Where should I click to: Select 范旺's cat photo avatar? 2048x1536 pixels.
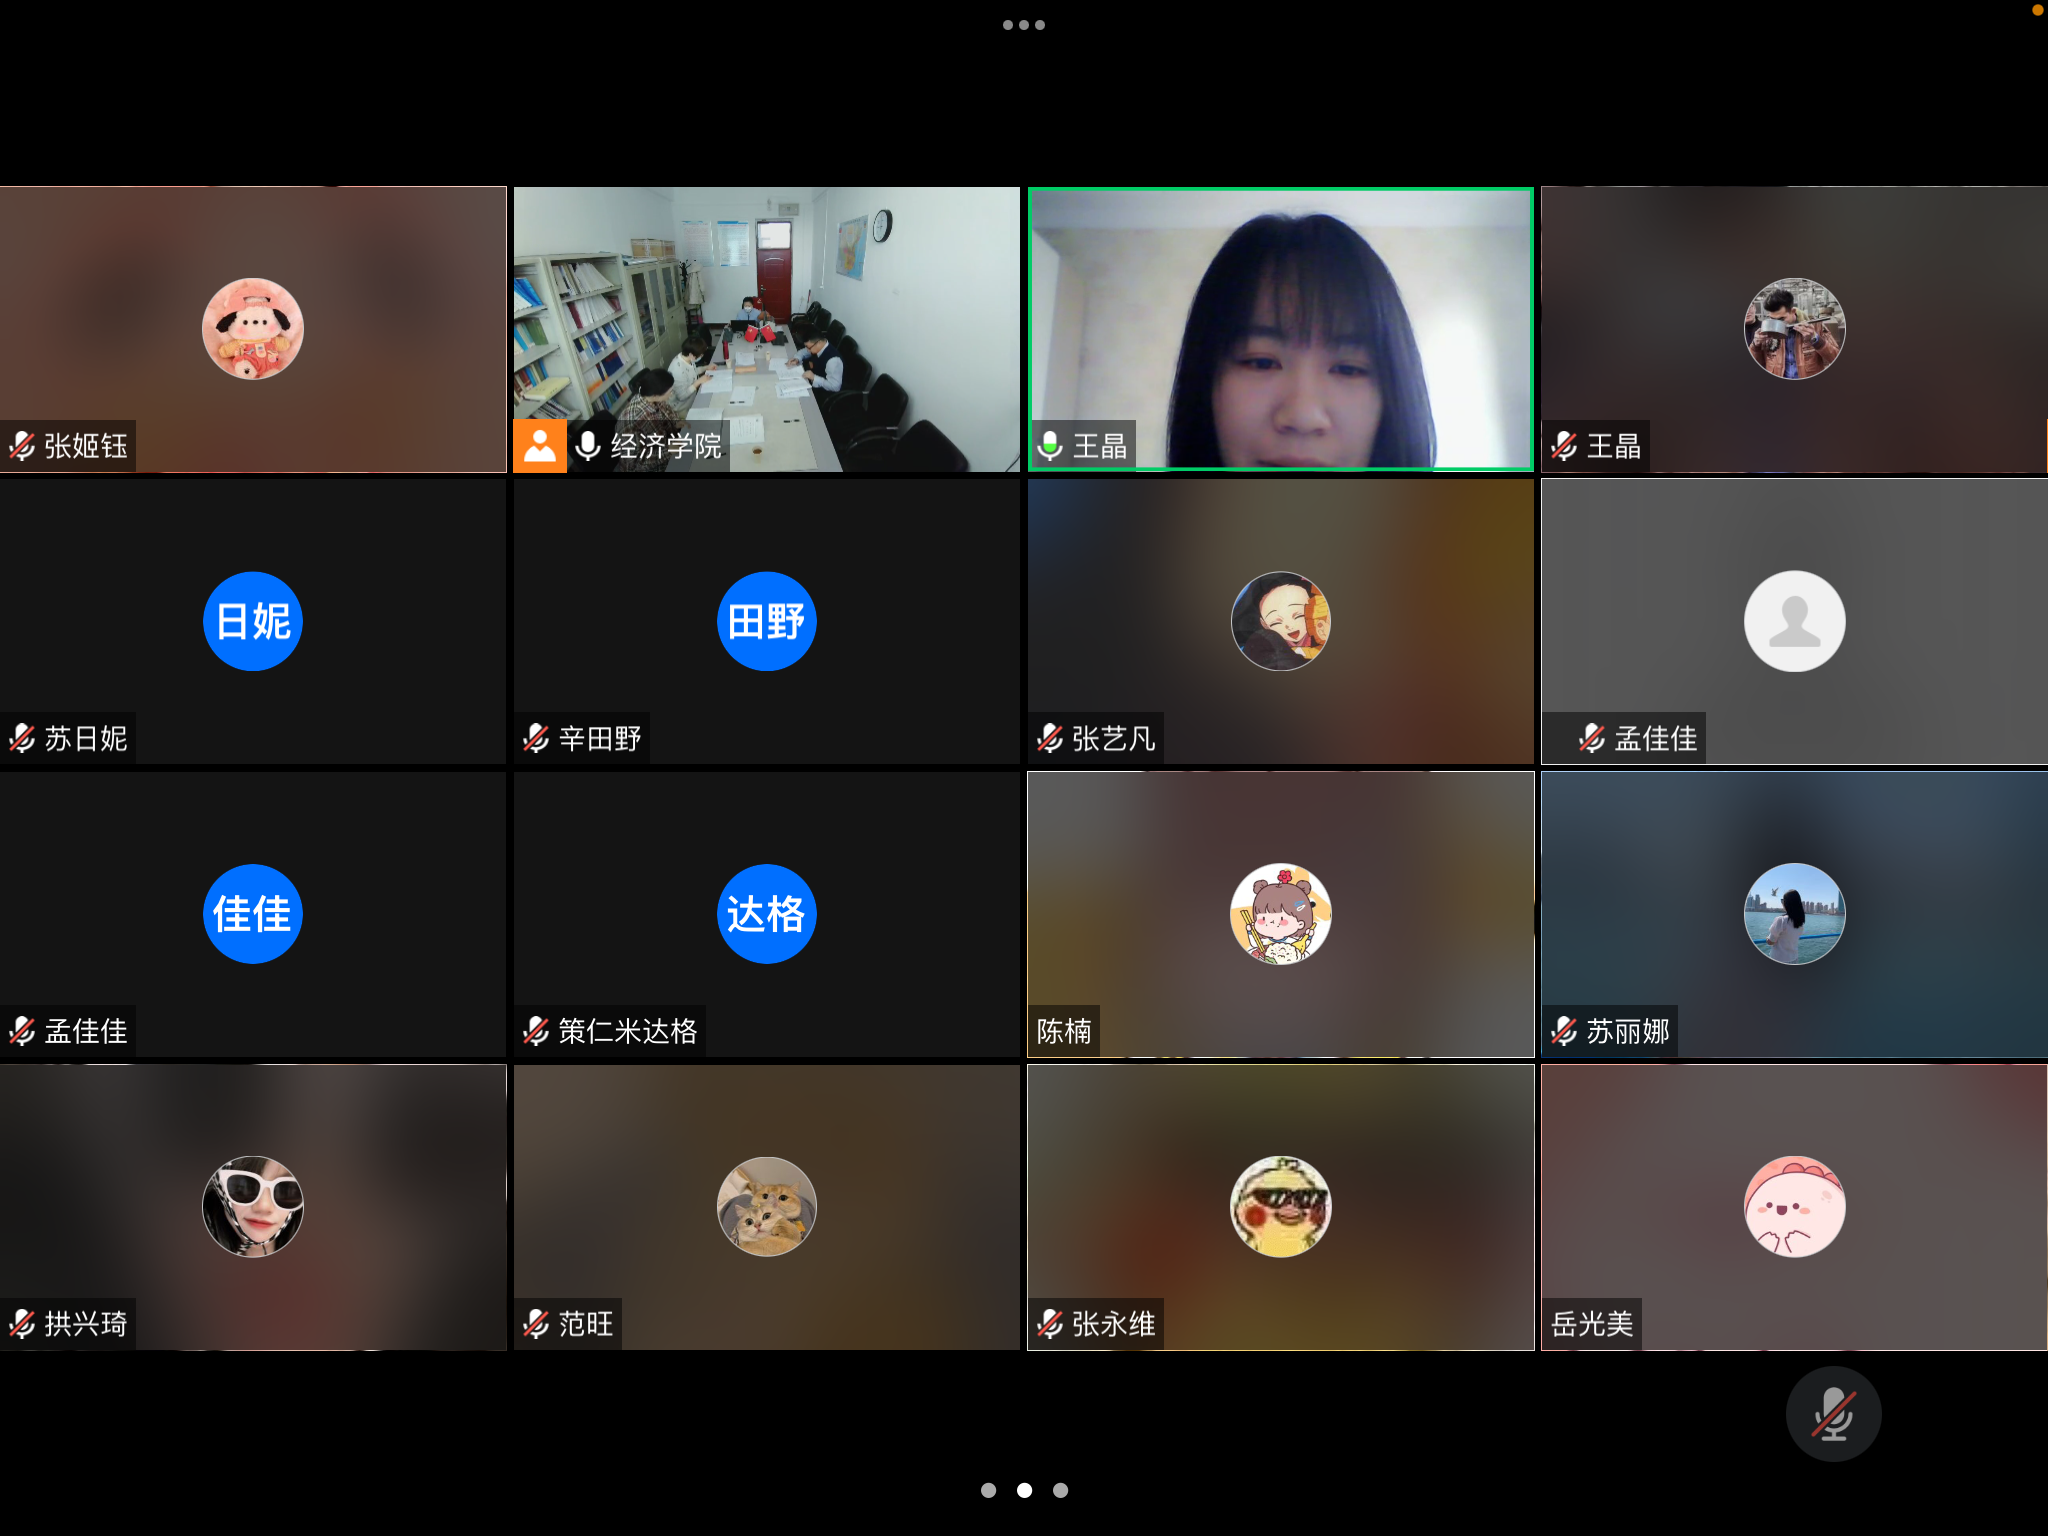click(767, 1207)
